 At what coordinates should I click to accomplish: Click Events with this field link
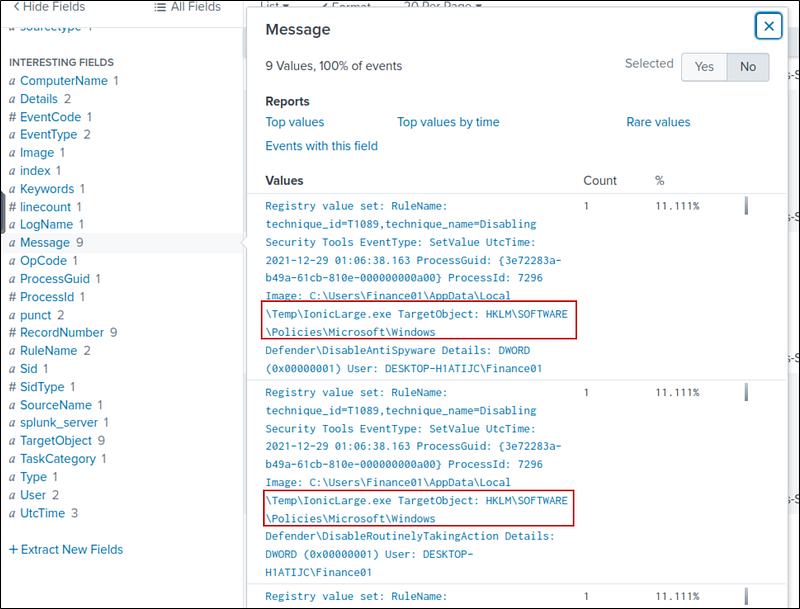321,146
